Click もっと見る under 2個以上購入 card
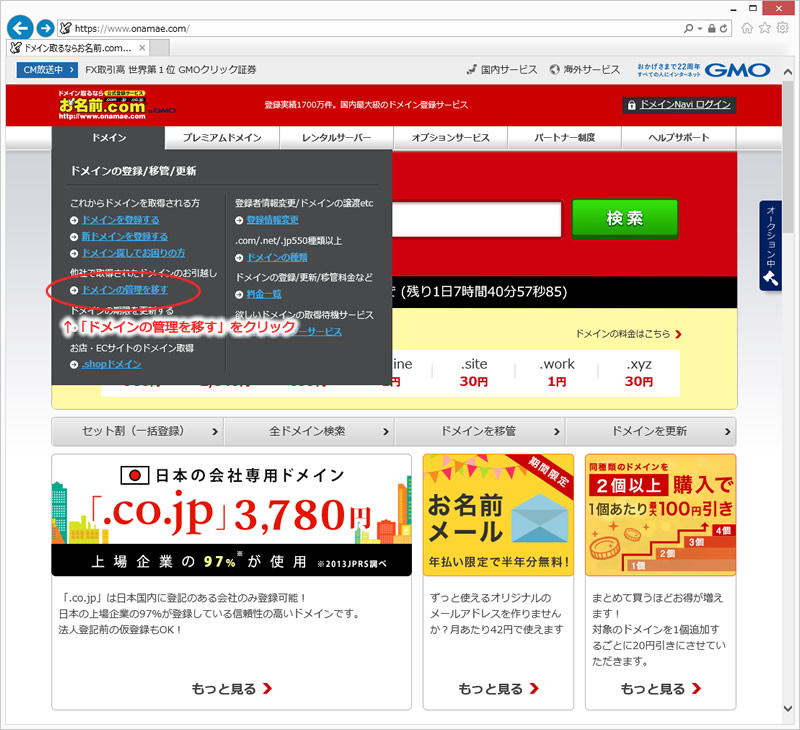The width and height of the screenshot is (800, 730). point(661,689)
